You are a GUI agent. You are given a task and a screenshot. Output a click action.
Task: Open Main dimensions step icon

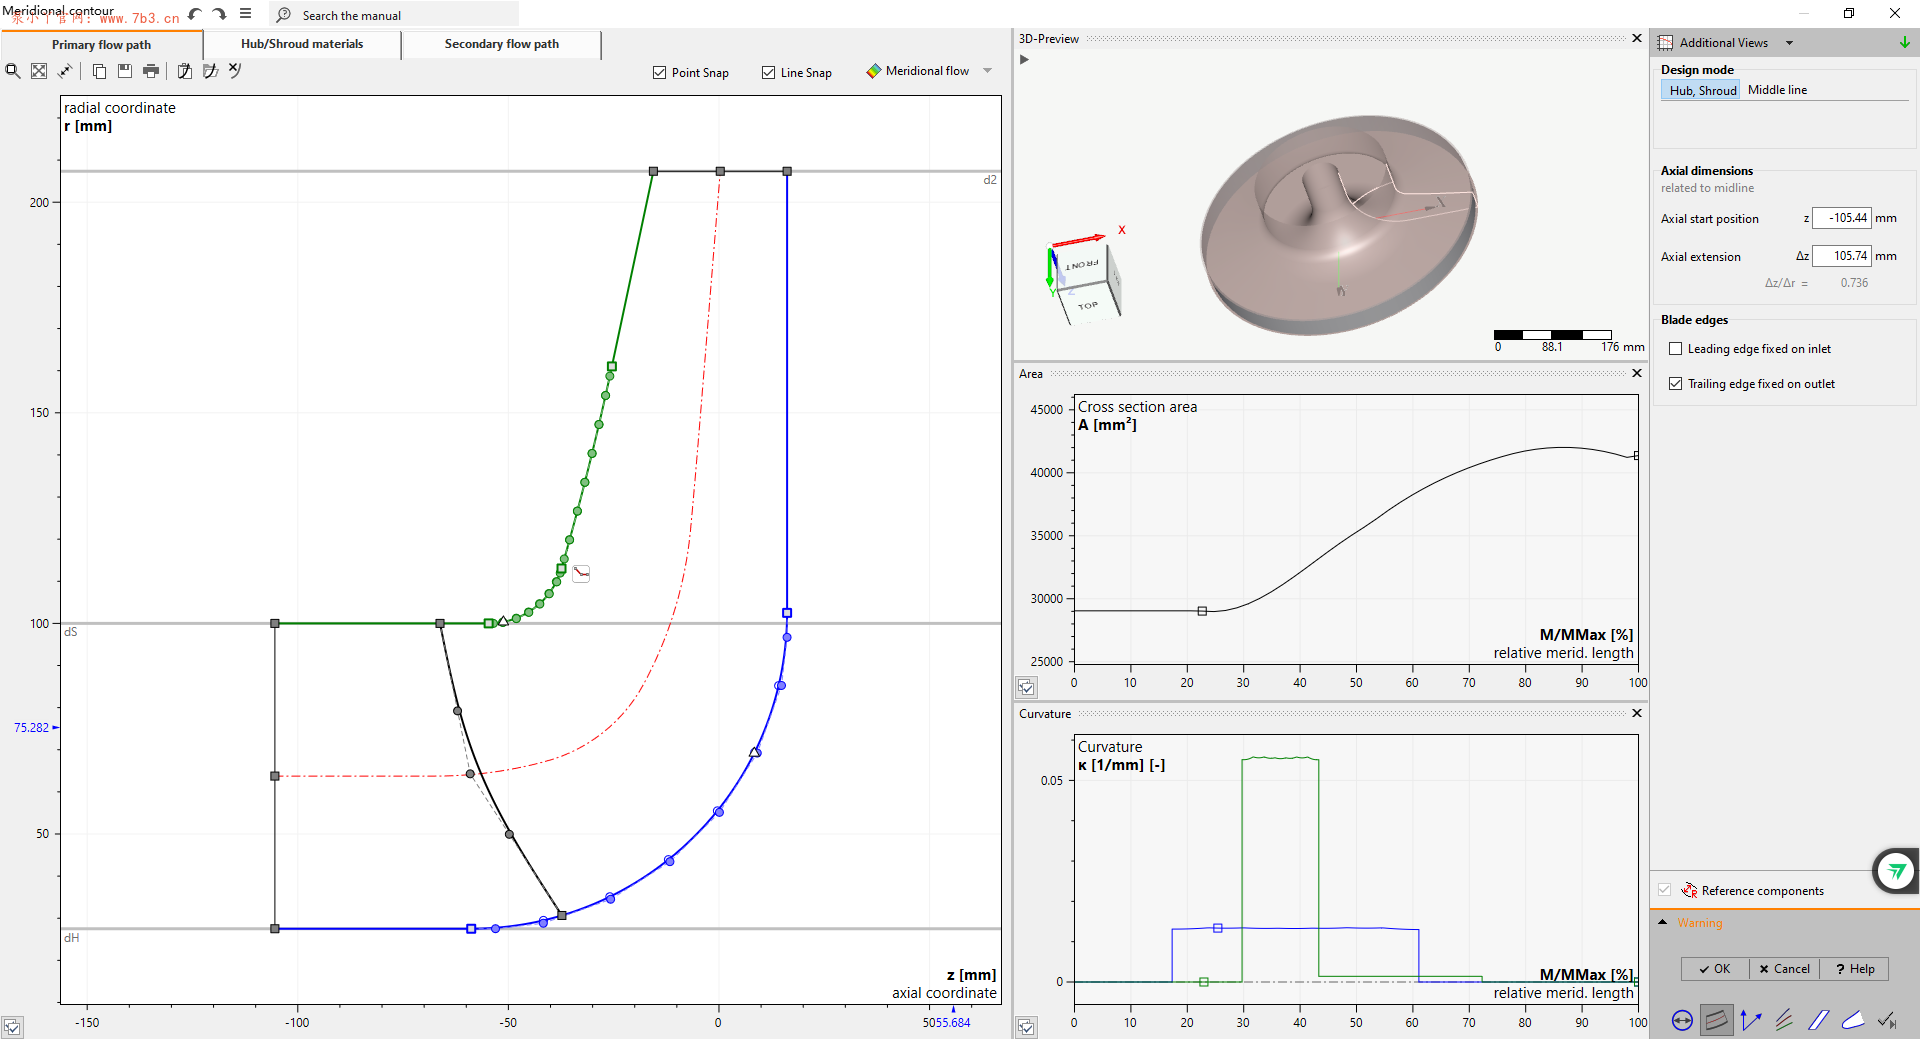[x=1682, y=1020]
